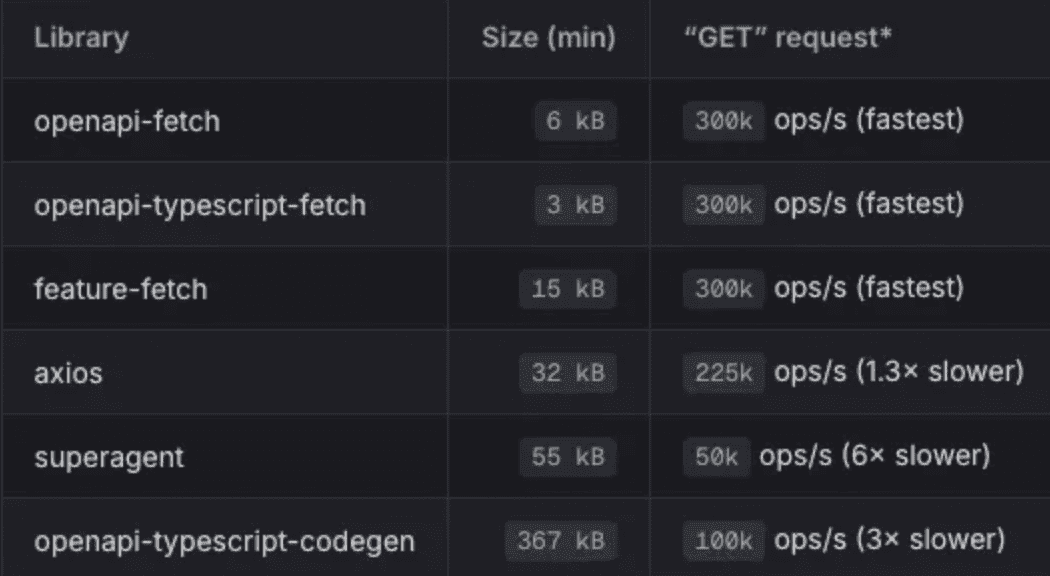Select the 55 kB size badge

[x=568, y=458]
